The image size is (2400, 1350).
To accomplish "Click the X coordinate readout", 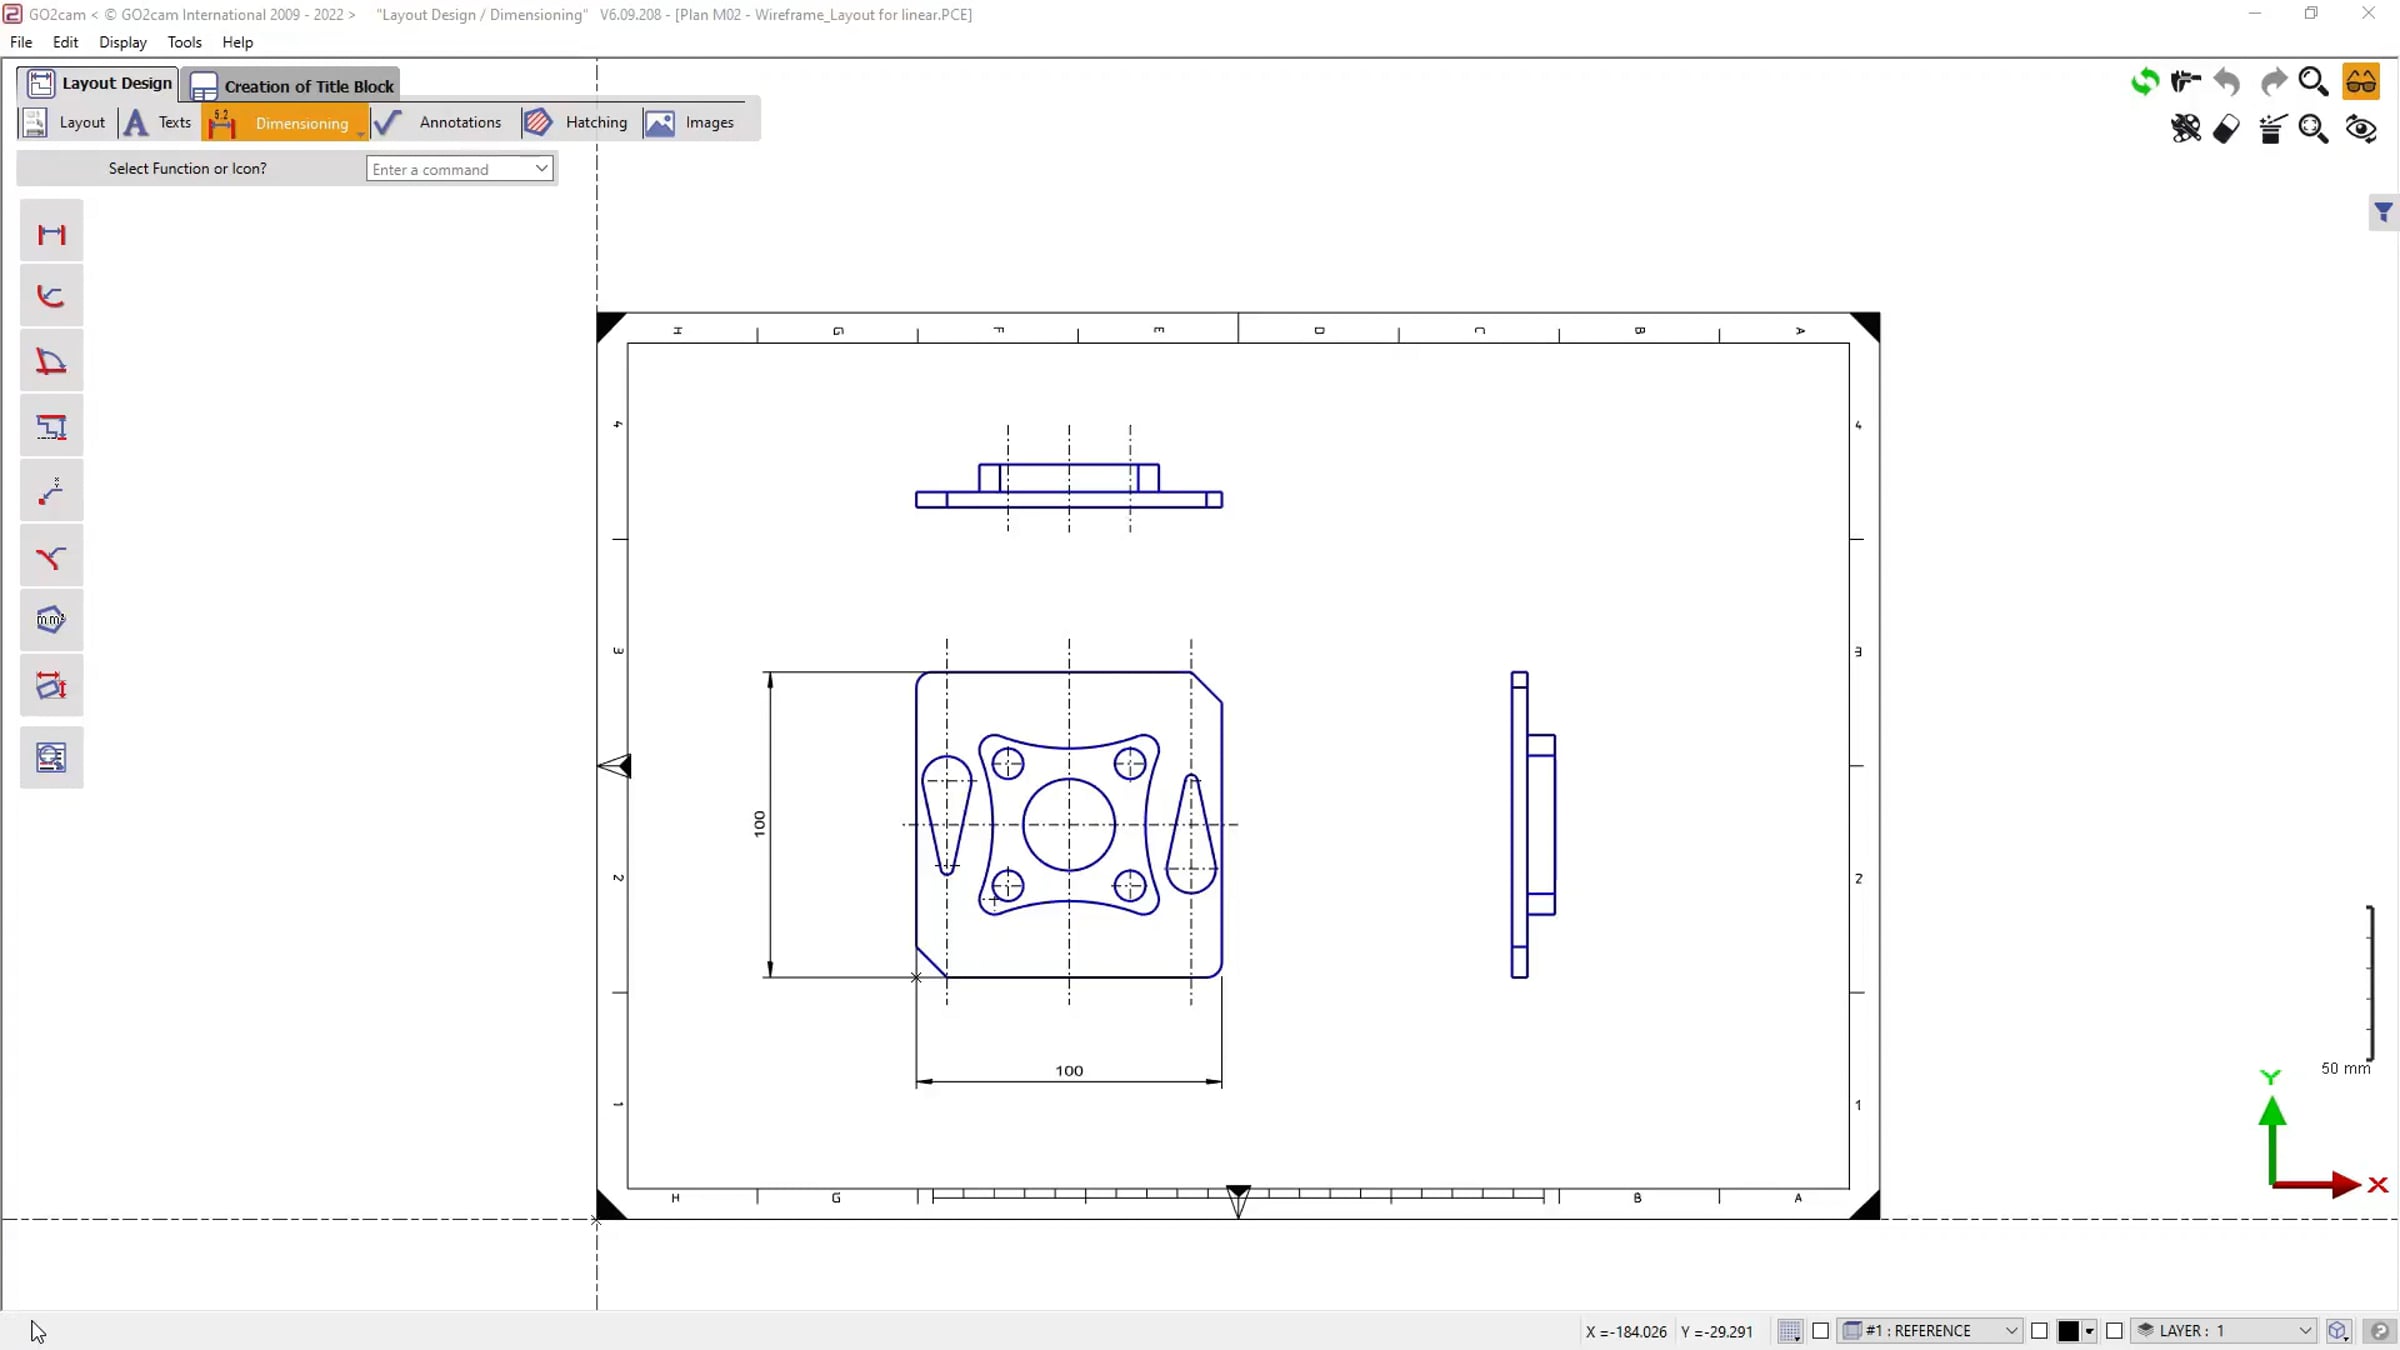I will tap(1626, 1332).
